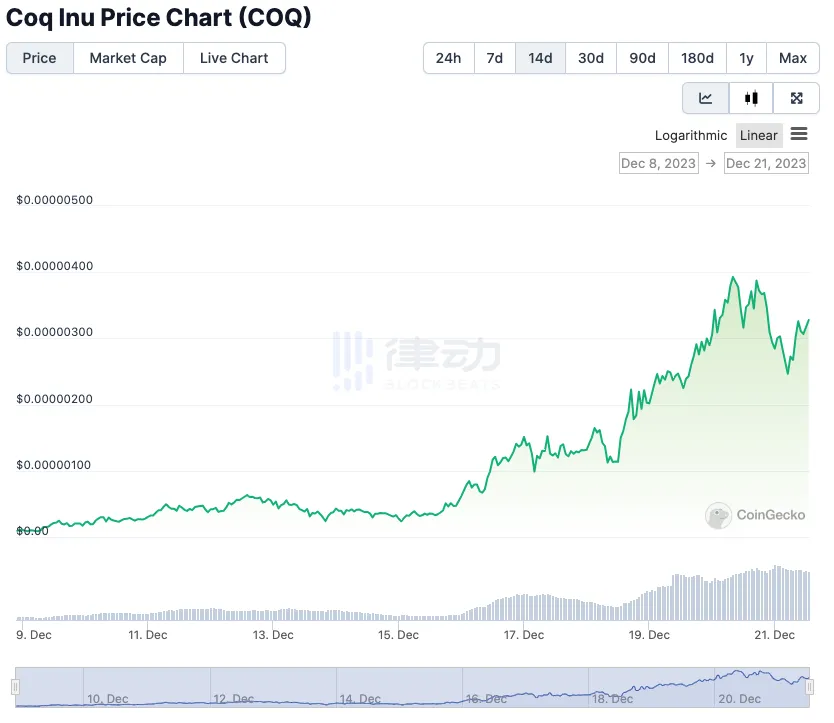
Task: Switch to candlestick chart icon
Action: click(x=751, y=98)
